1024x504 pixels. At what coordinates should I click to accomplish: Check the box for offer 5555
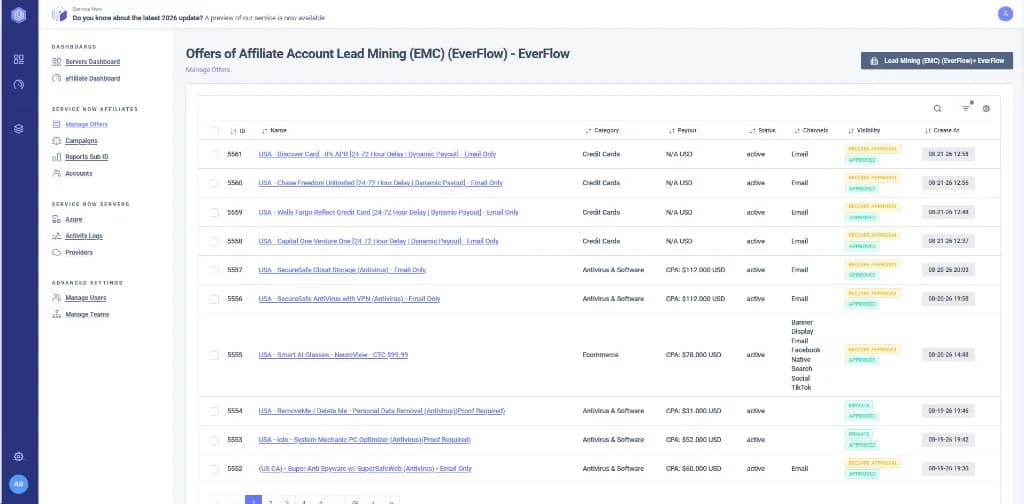click(214, 355)
